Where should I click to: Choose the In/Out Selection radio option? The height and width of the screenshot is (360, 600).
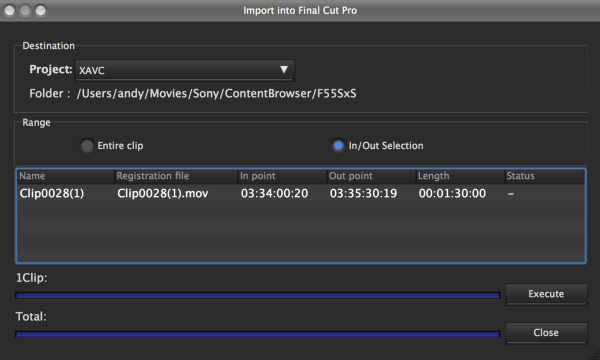pyautogui.click(x=338, y=145)
